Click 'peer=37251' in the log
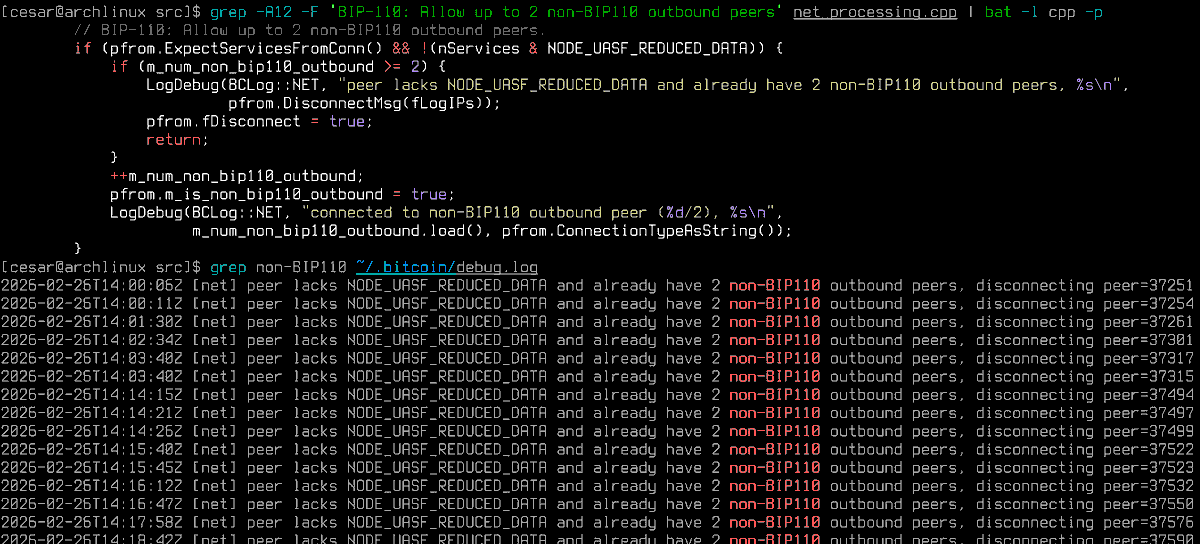The image size is (1200, 544). (x=1148, y=285)
